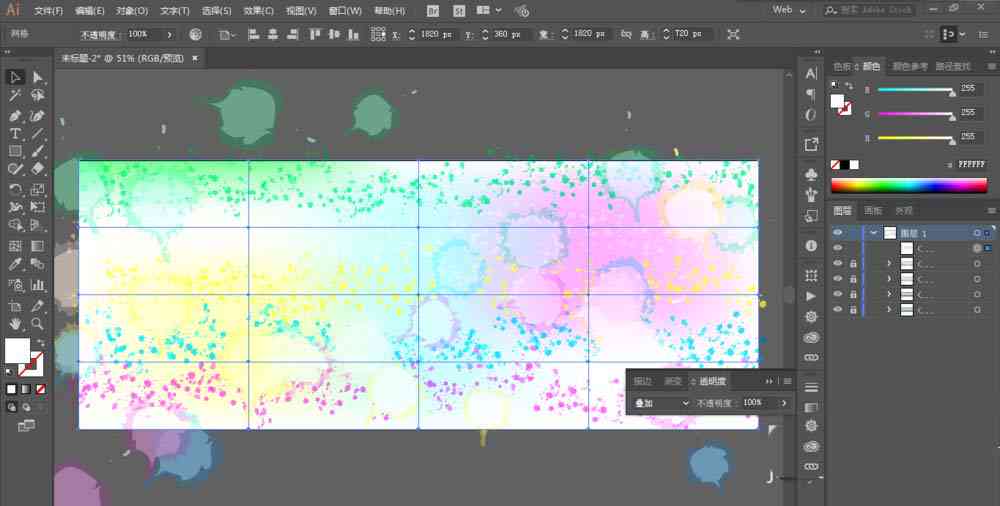This screenshot has height=506, width=1000.
Task: Unlock the bottom sublayer's lock icon
Action: click(853, 309)
